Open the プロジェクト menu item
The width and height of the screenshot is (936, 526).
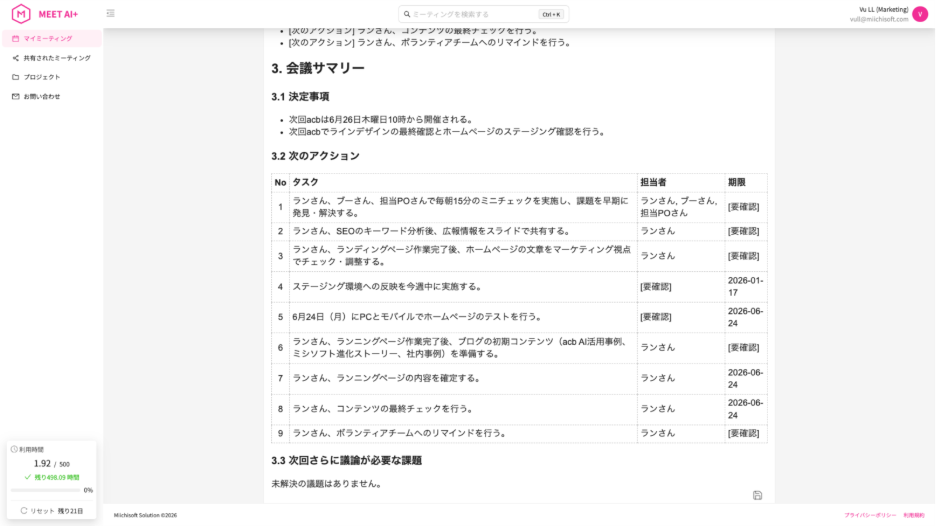[42, 77]
